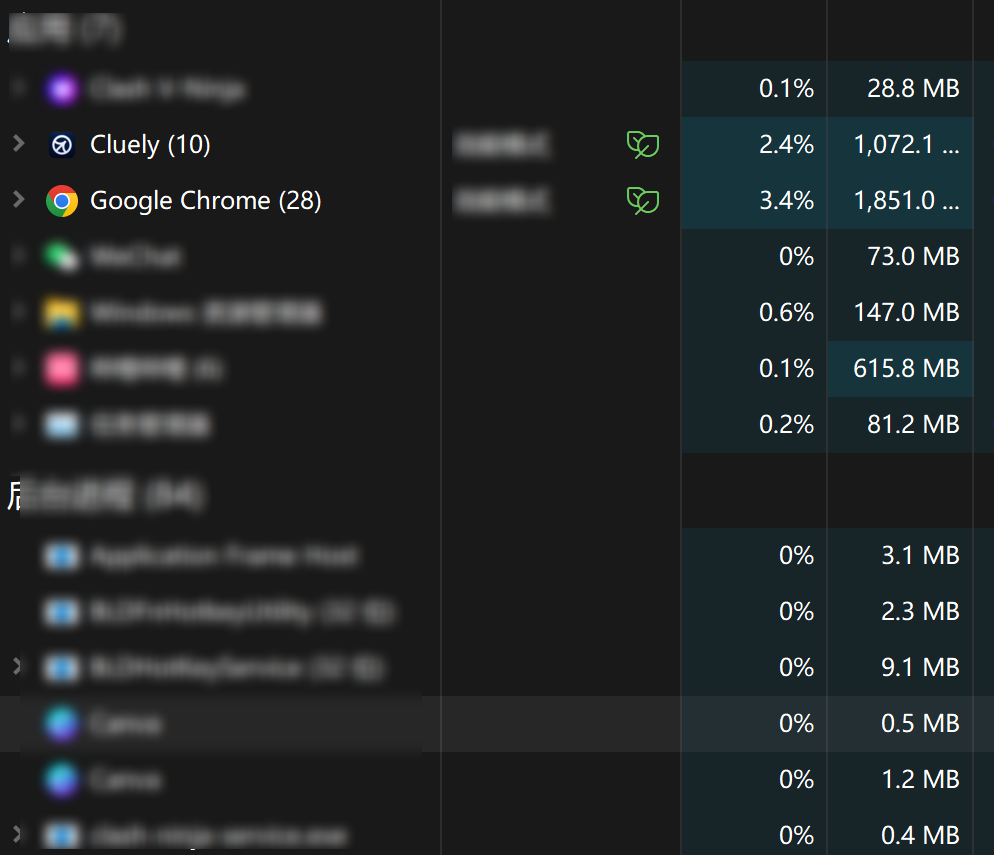Click the Canva icon in the highlighted row
This screenshot has height=855, width=994.
pyautogui.click(x=62, y=723)
